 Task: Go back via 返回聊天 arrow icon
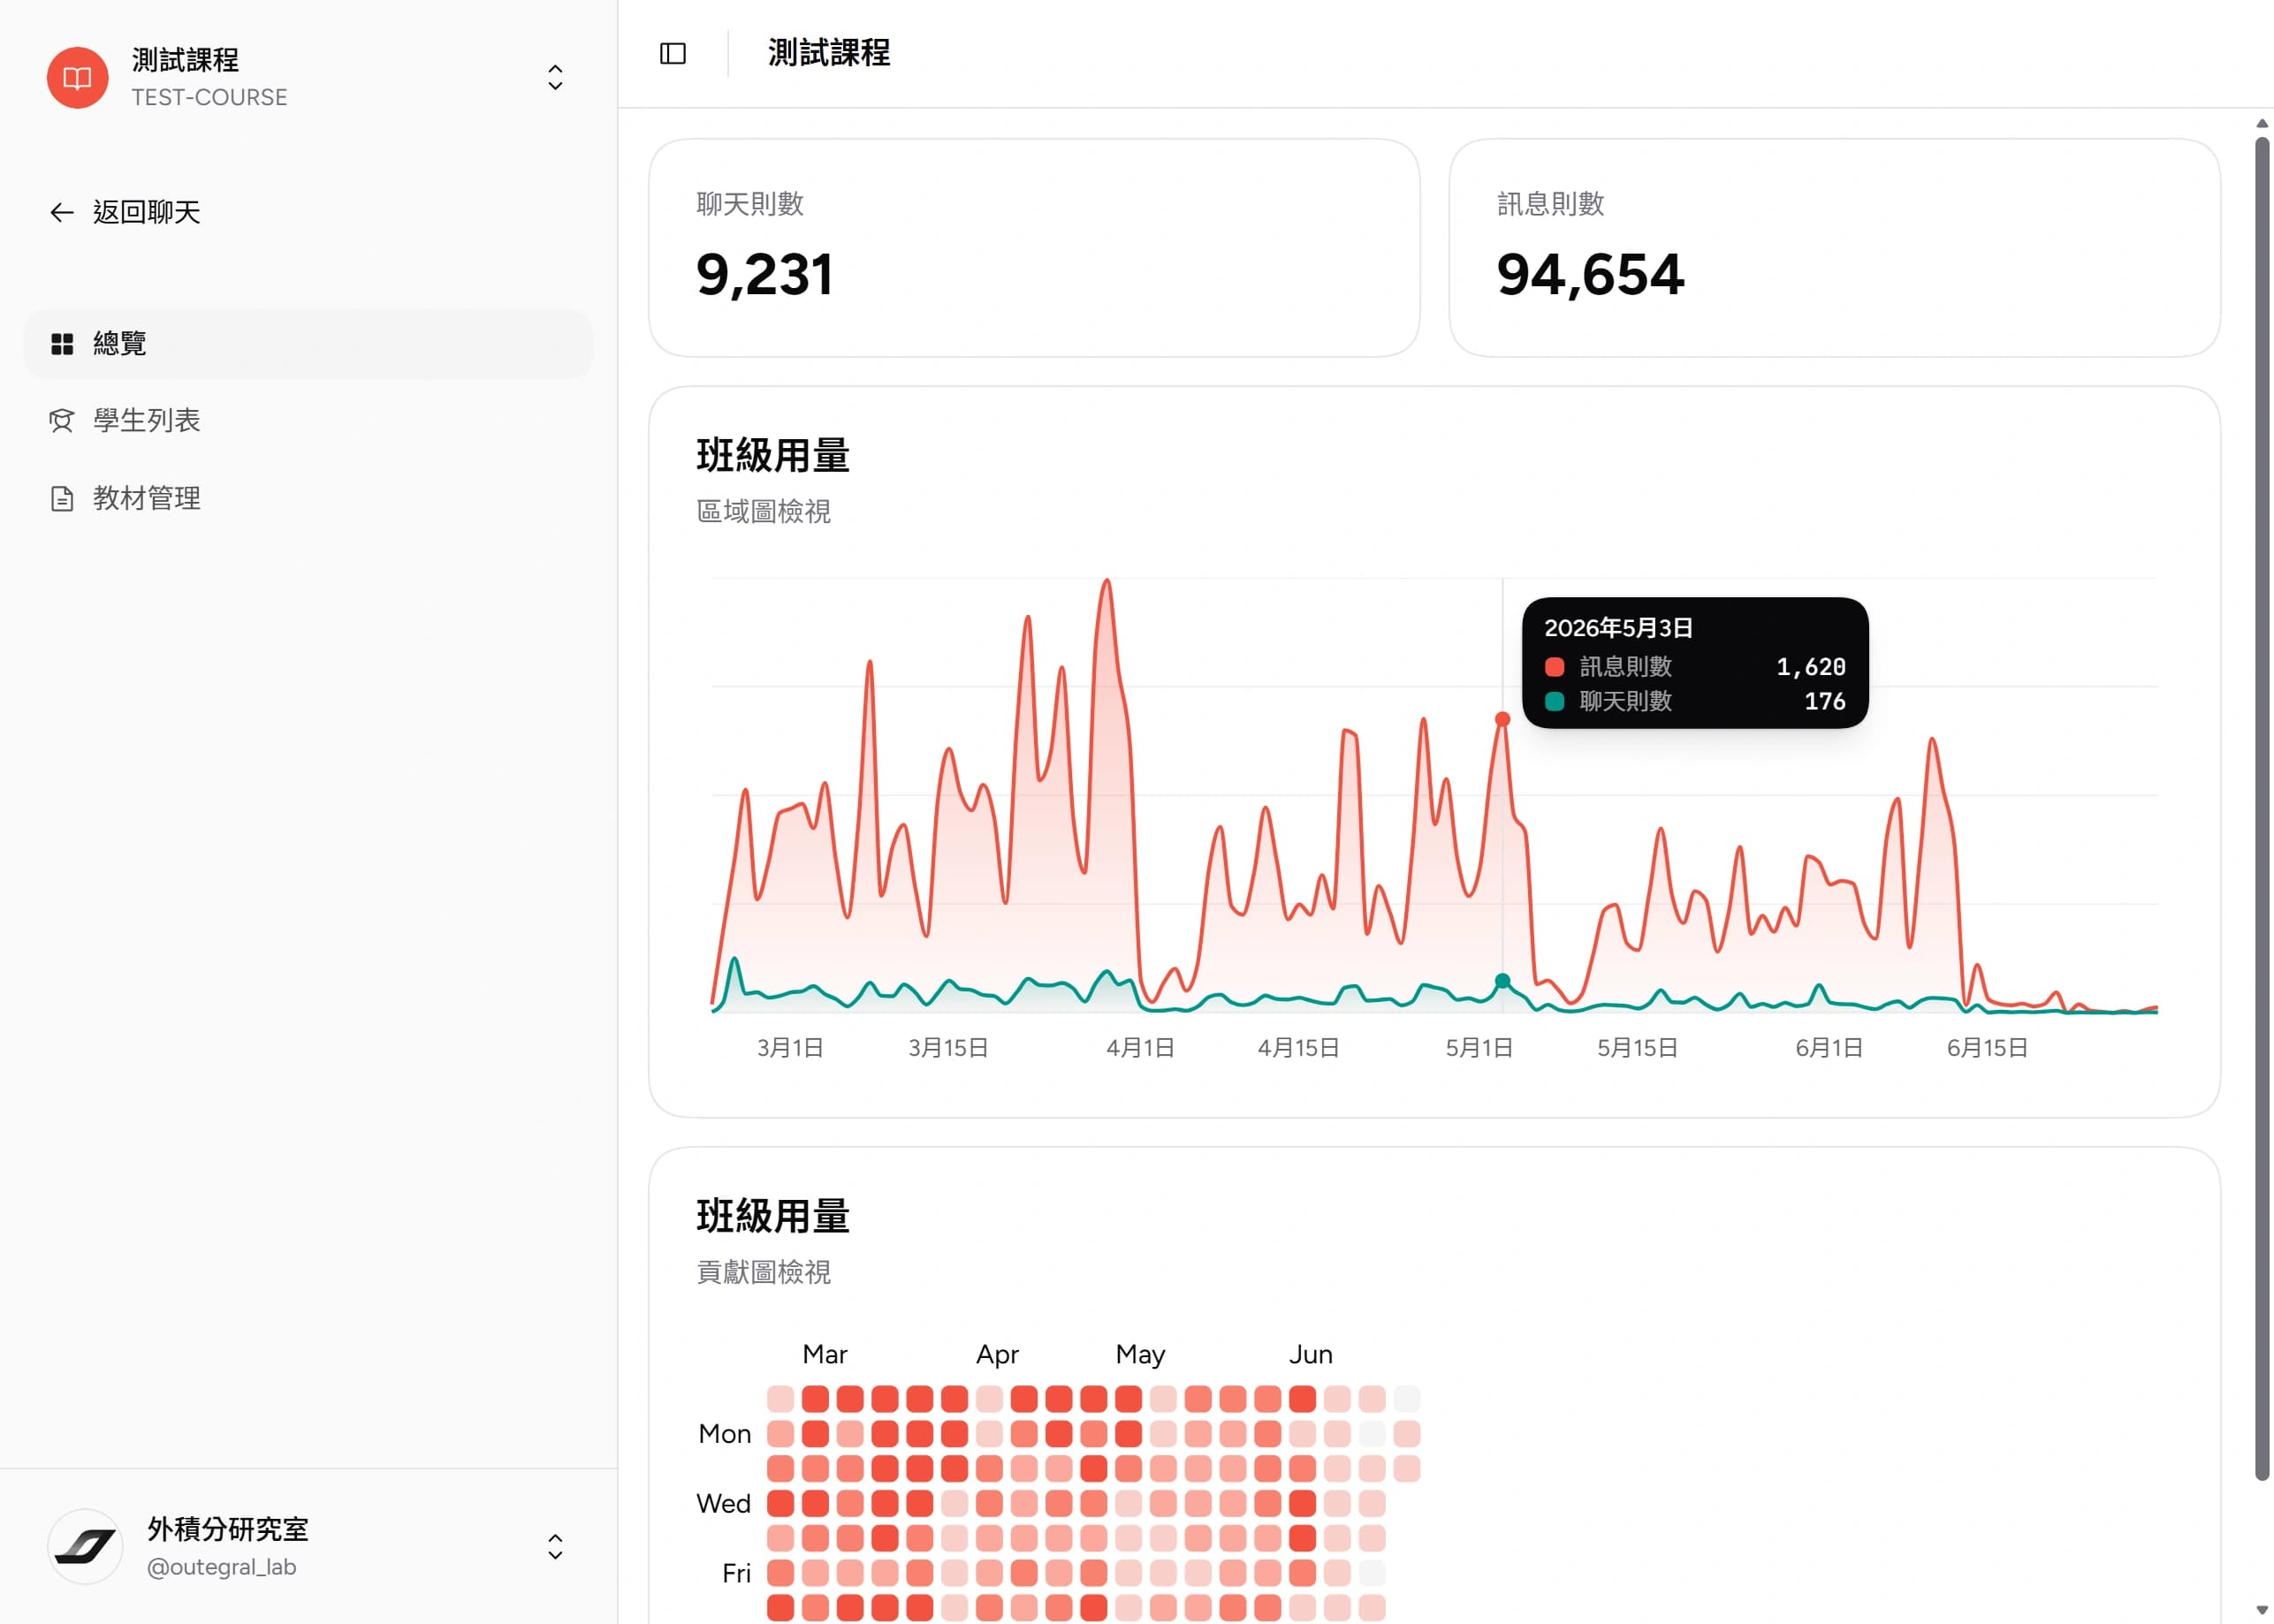click(62, 212)
